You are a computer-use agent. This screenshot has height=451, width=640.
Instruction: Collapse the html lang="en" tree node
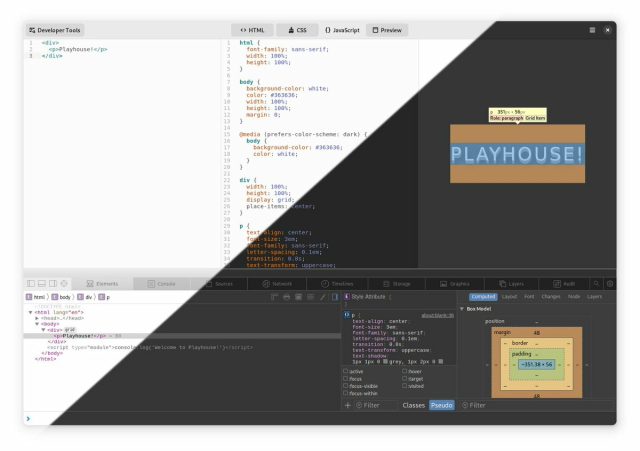30,312
